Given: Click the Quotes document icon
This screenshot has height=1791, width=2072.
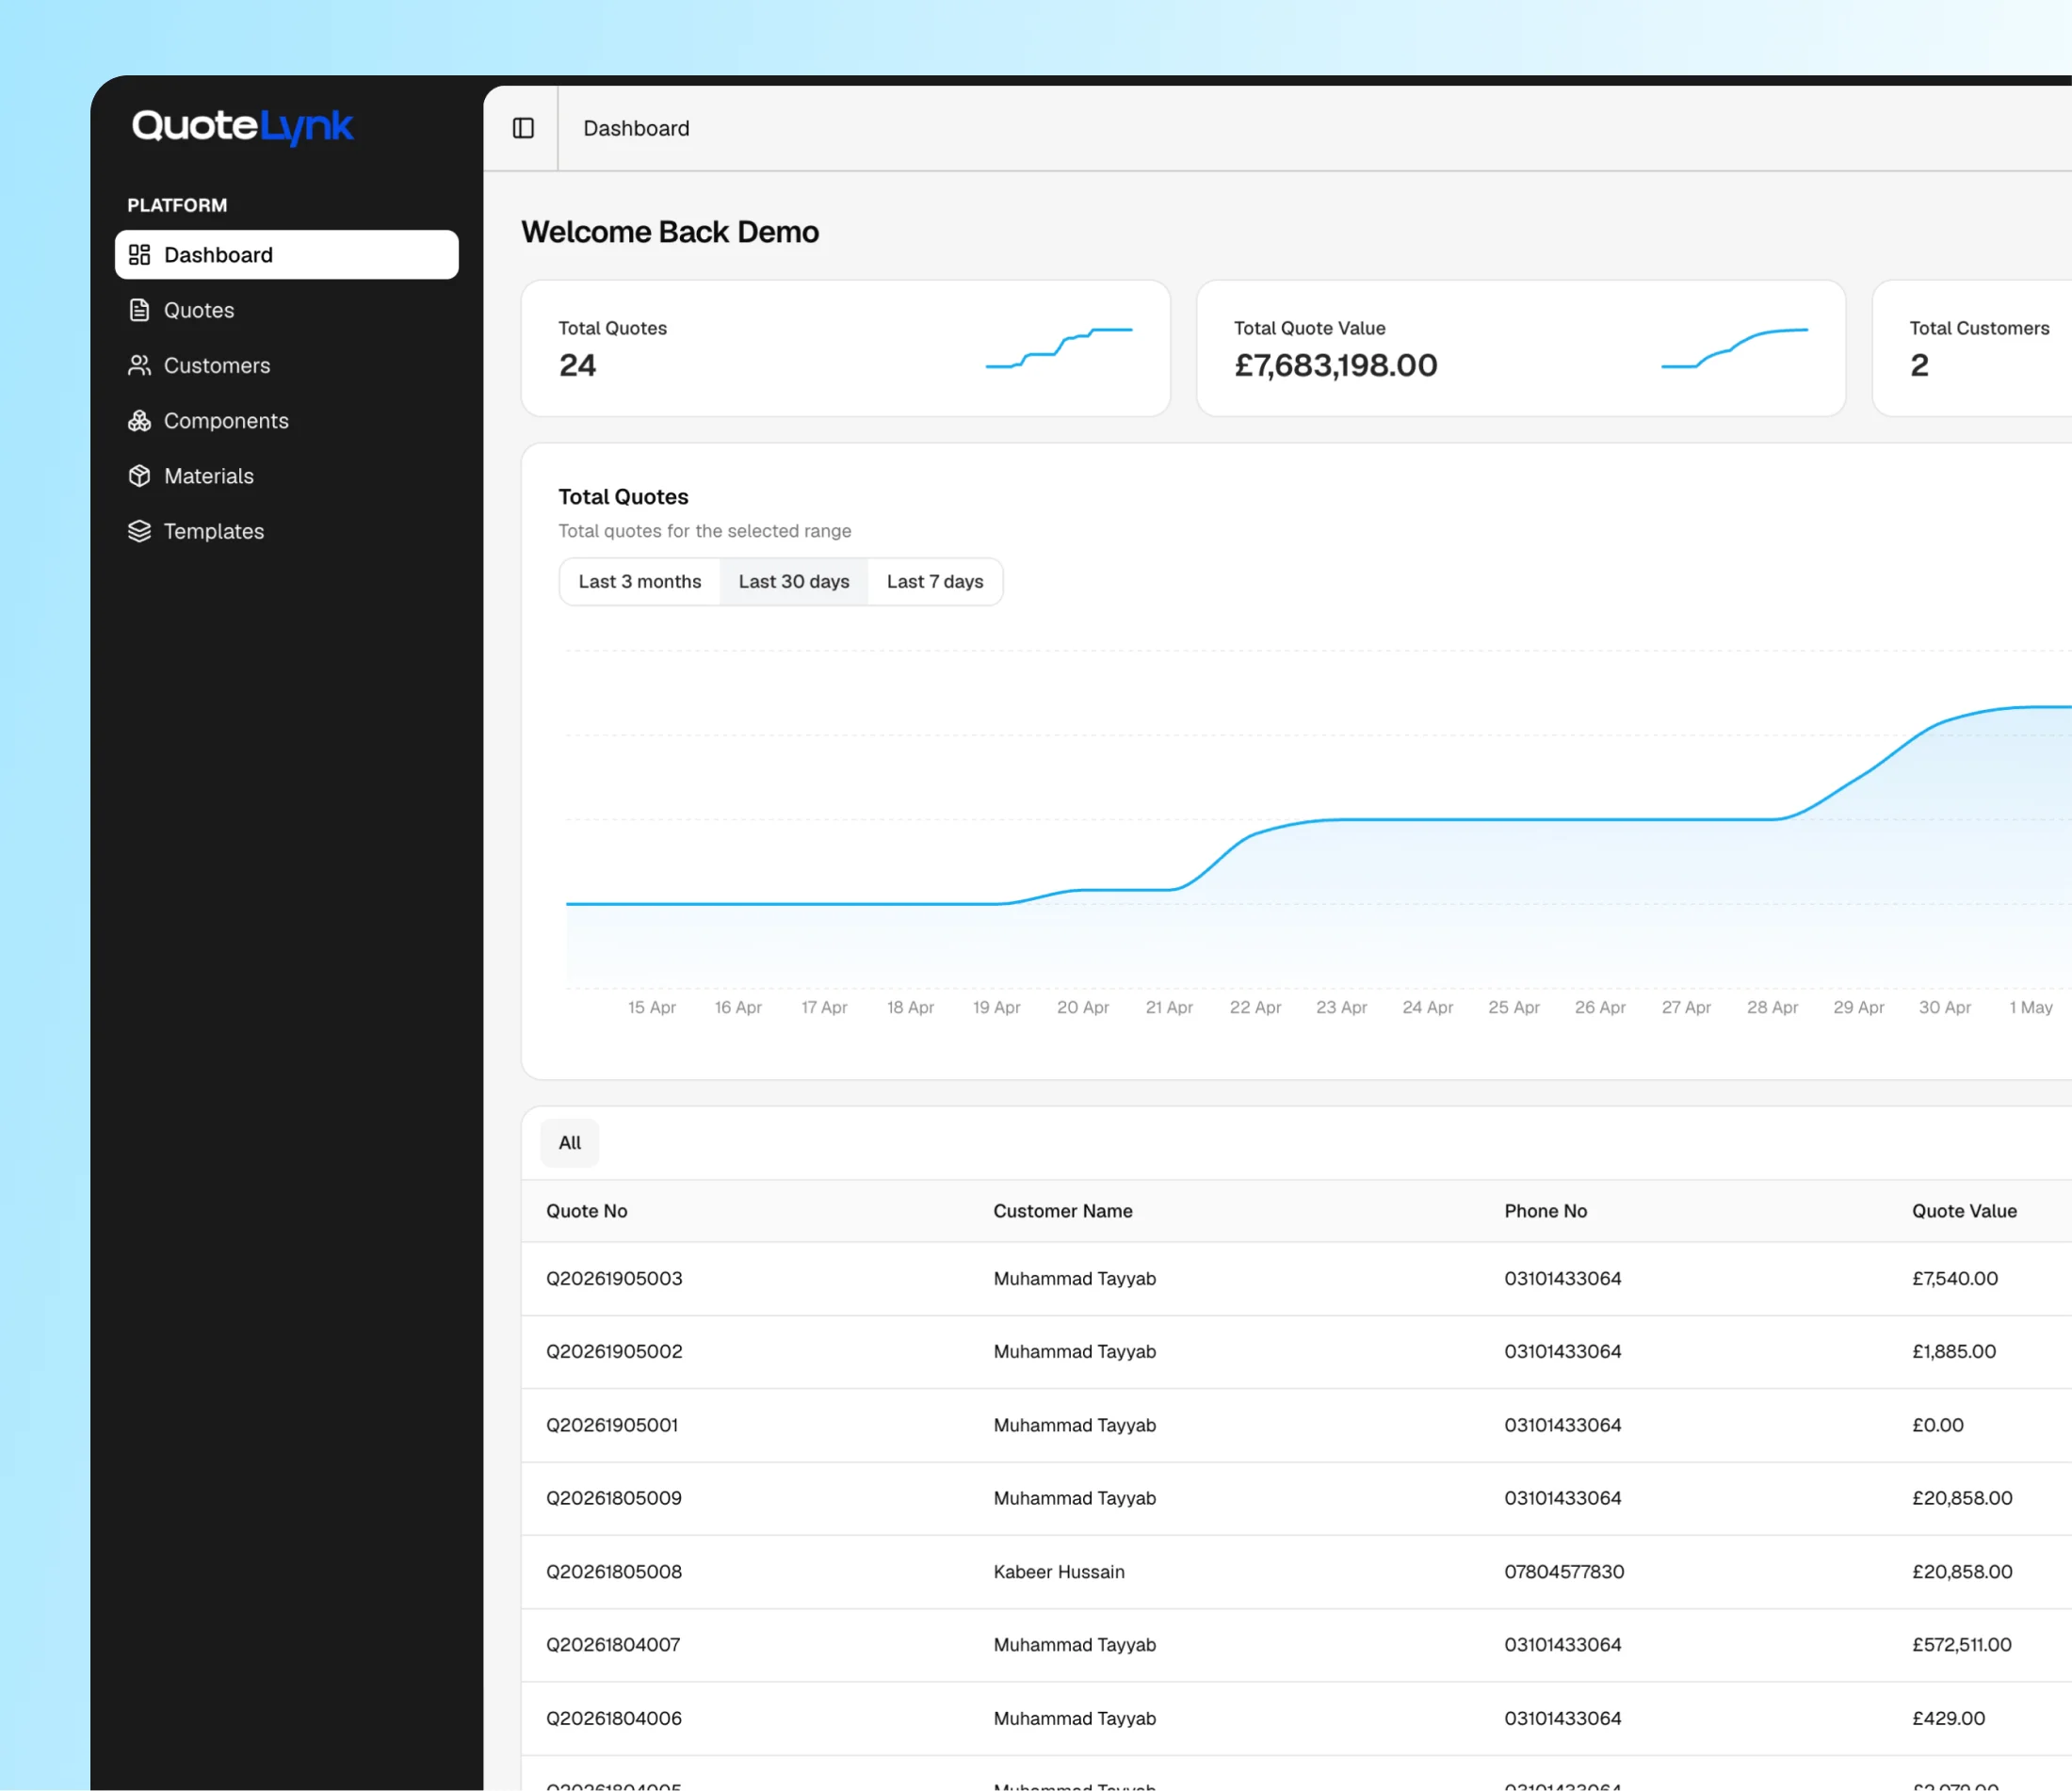Looking at the screenshot, I should (x=140, y=310).
